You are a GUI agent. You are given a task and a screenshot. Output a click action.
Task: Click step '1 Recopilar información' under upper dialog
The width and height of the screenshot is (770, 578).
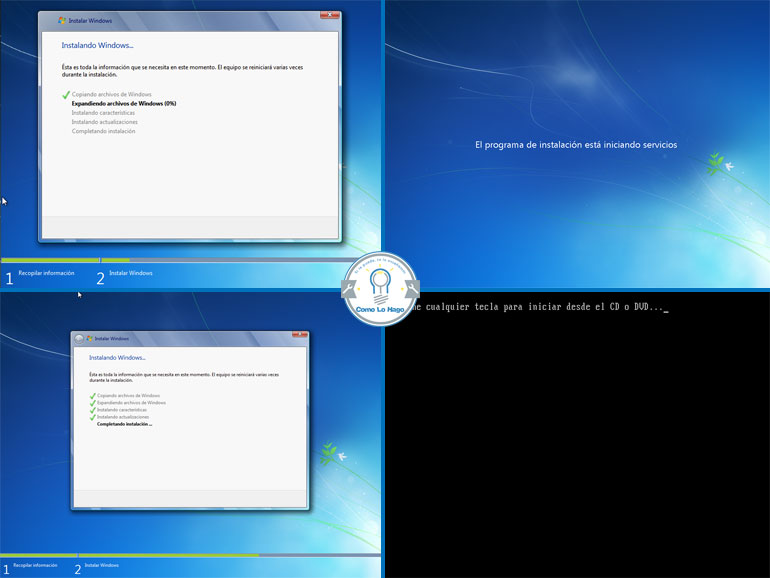[x=40, y=277]
